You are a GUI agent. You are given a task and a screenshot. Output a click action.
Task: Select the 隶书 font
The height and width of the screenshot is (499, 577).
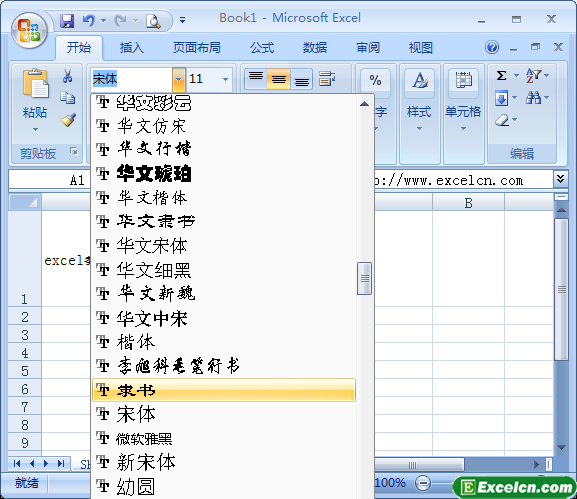pyautogui.click(x=224, y=390)
